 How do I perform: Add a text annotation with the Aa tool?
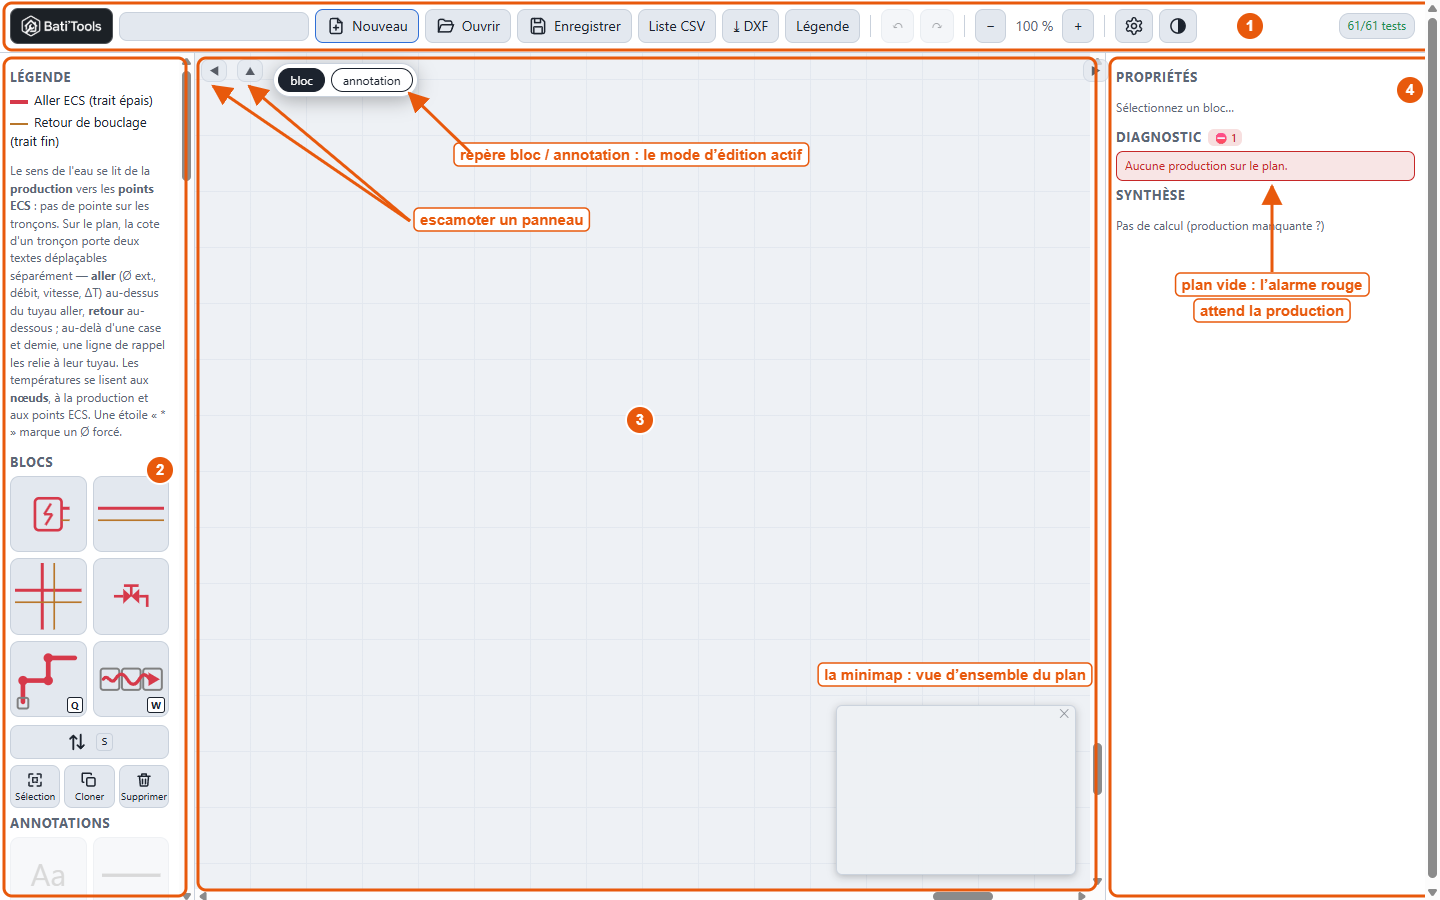point(48,867)
